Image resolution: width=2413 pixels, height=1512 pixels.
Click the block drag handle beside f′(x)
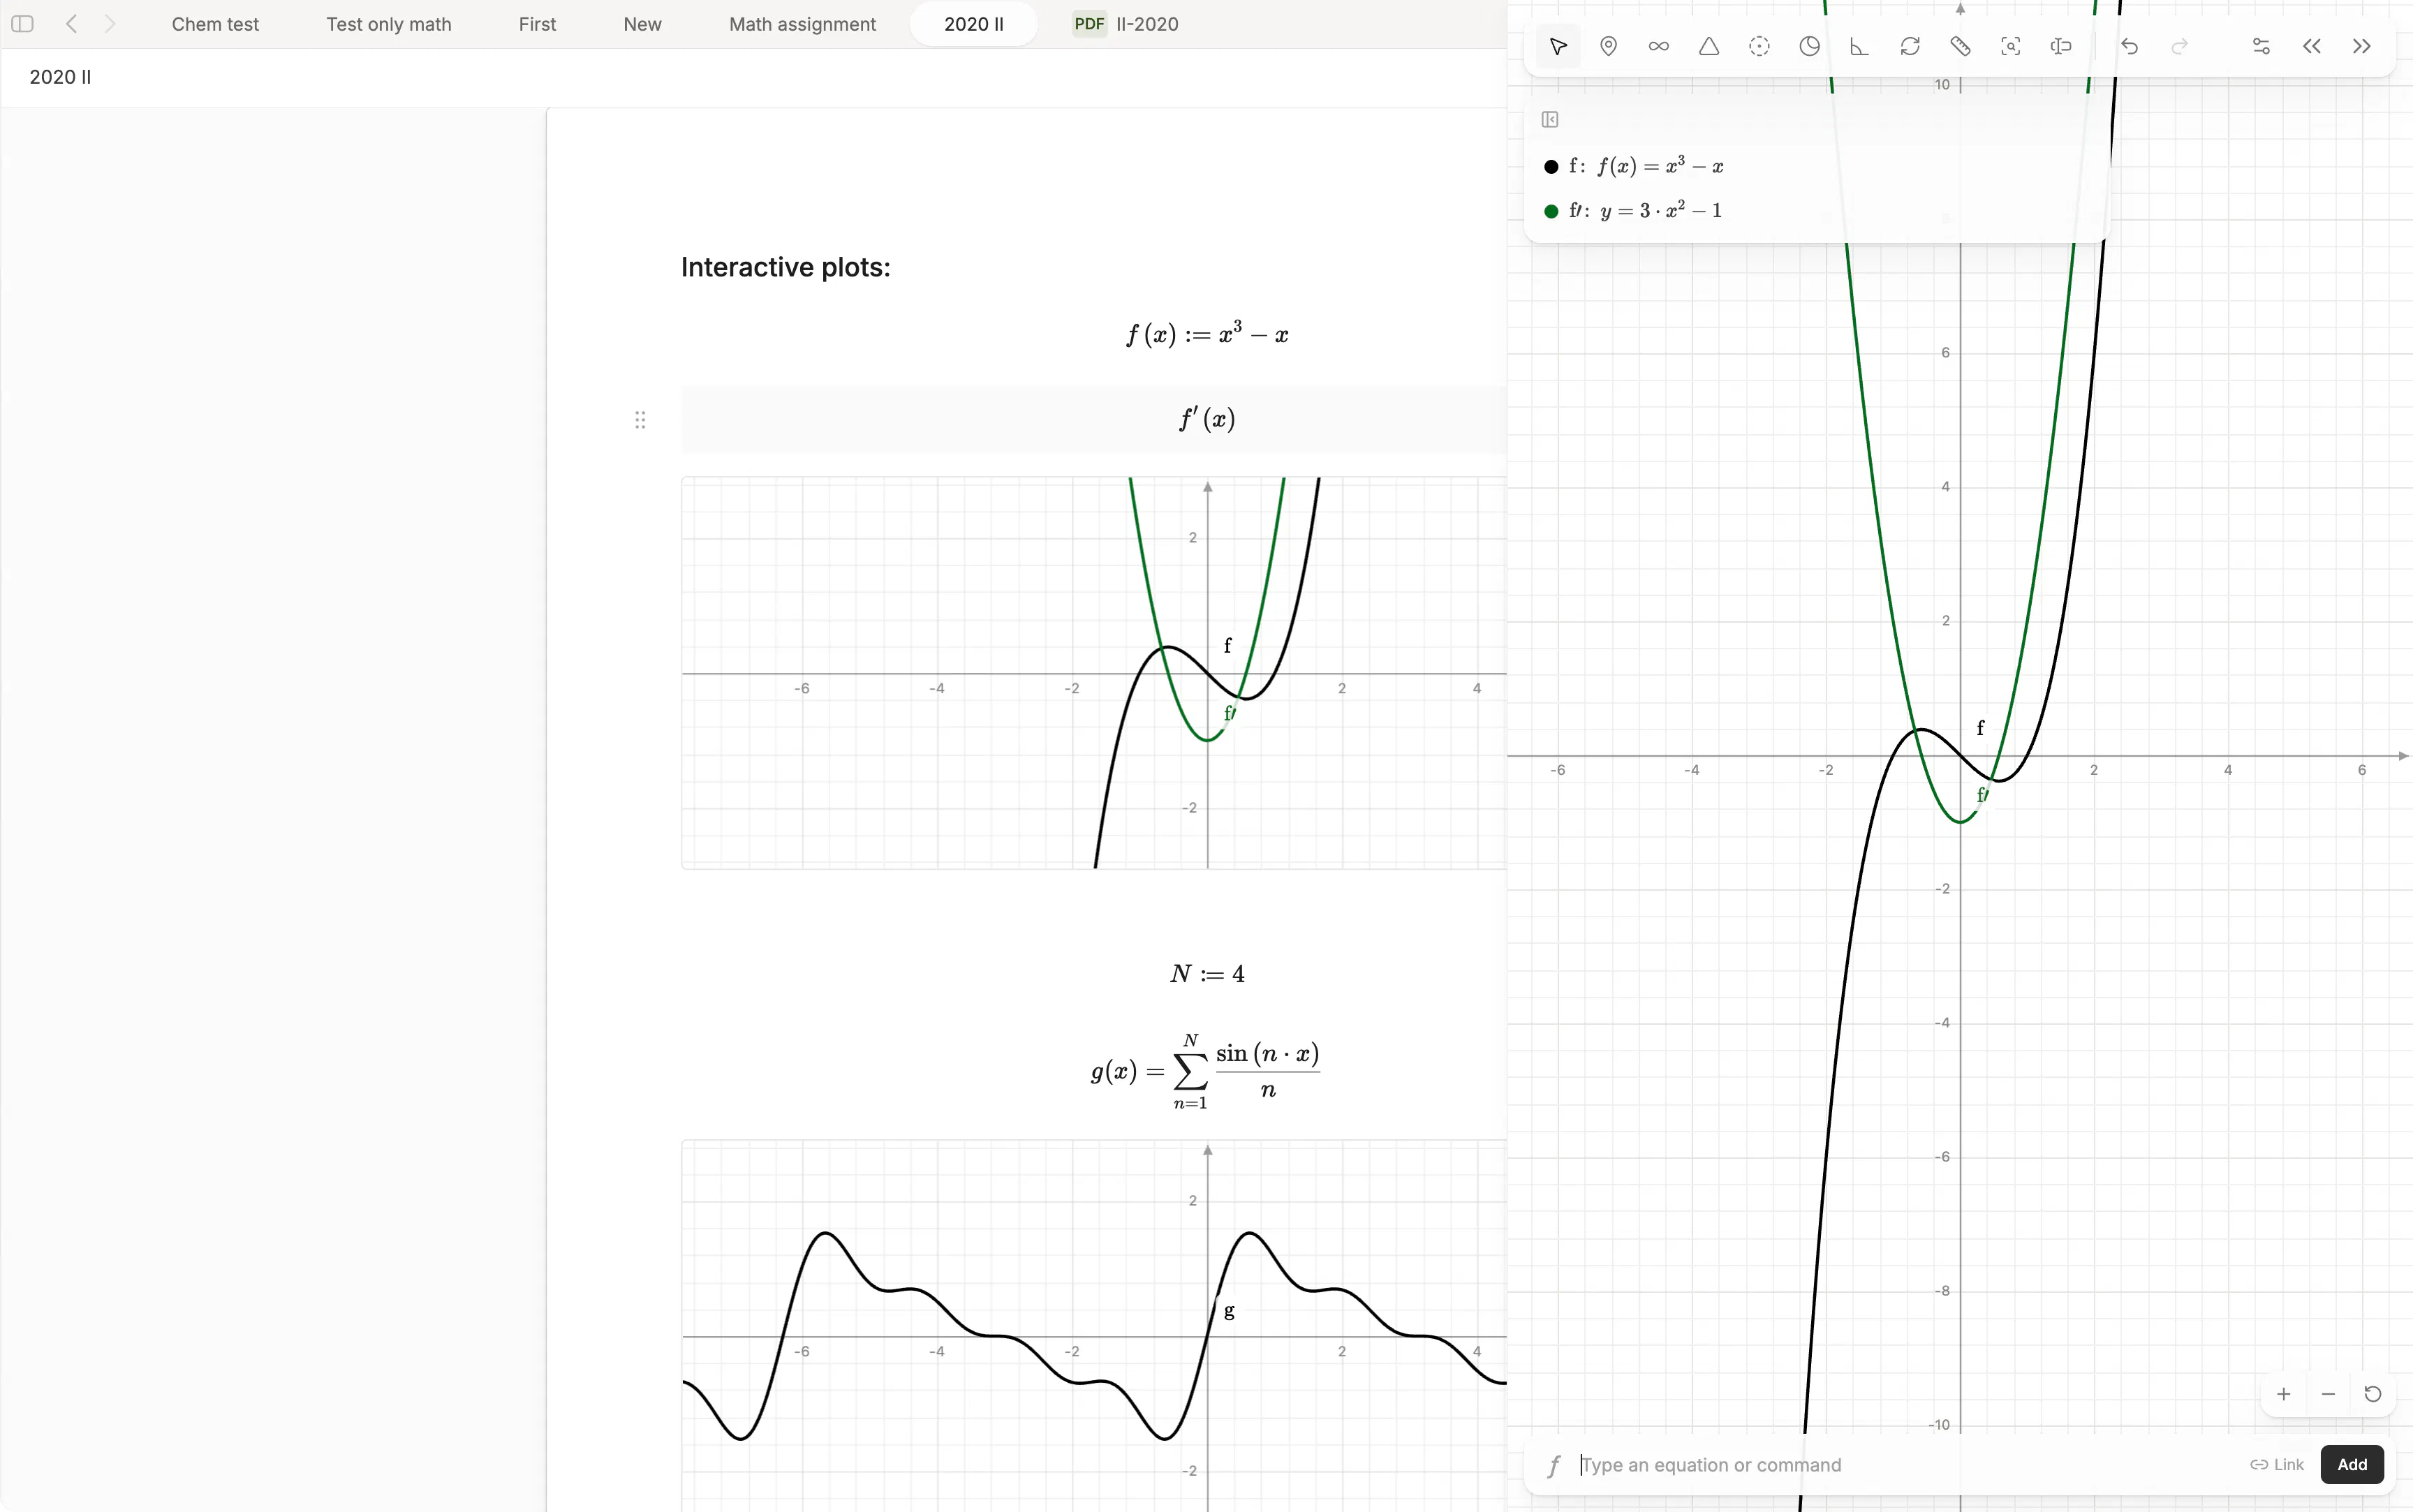point(640,420)
